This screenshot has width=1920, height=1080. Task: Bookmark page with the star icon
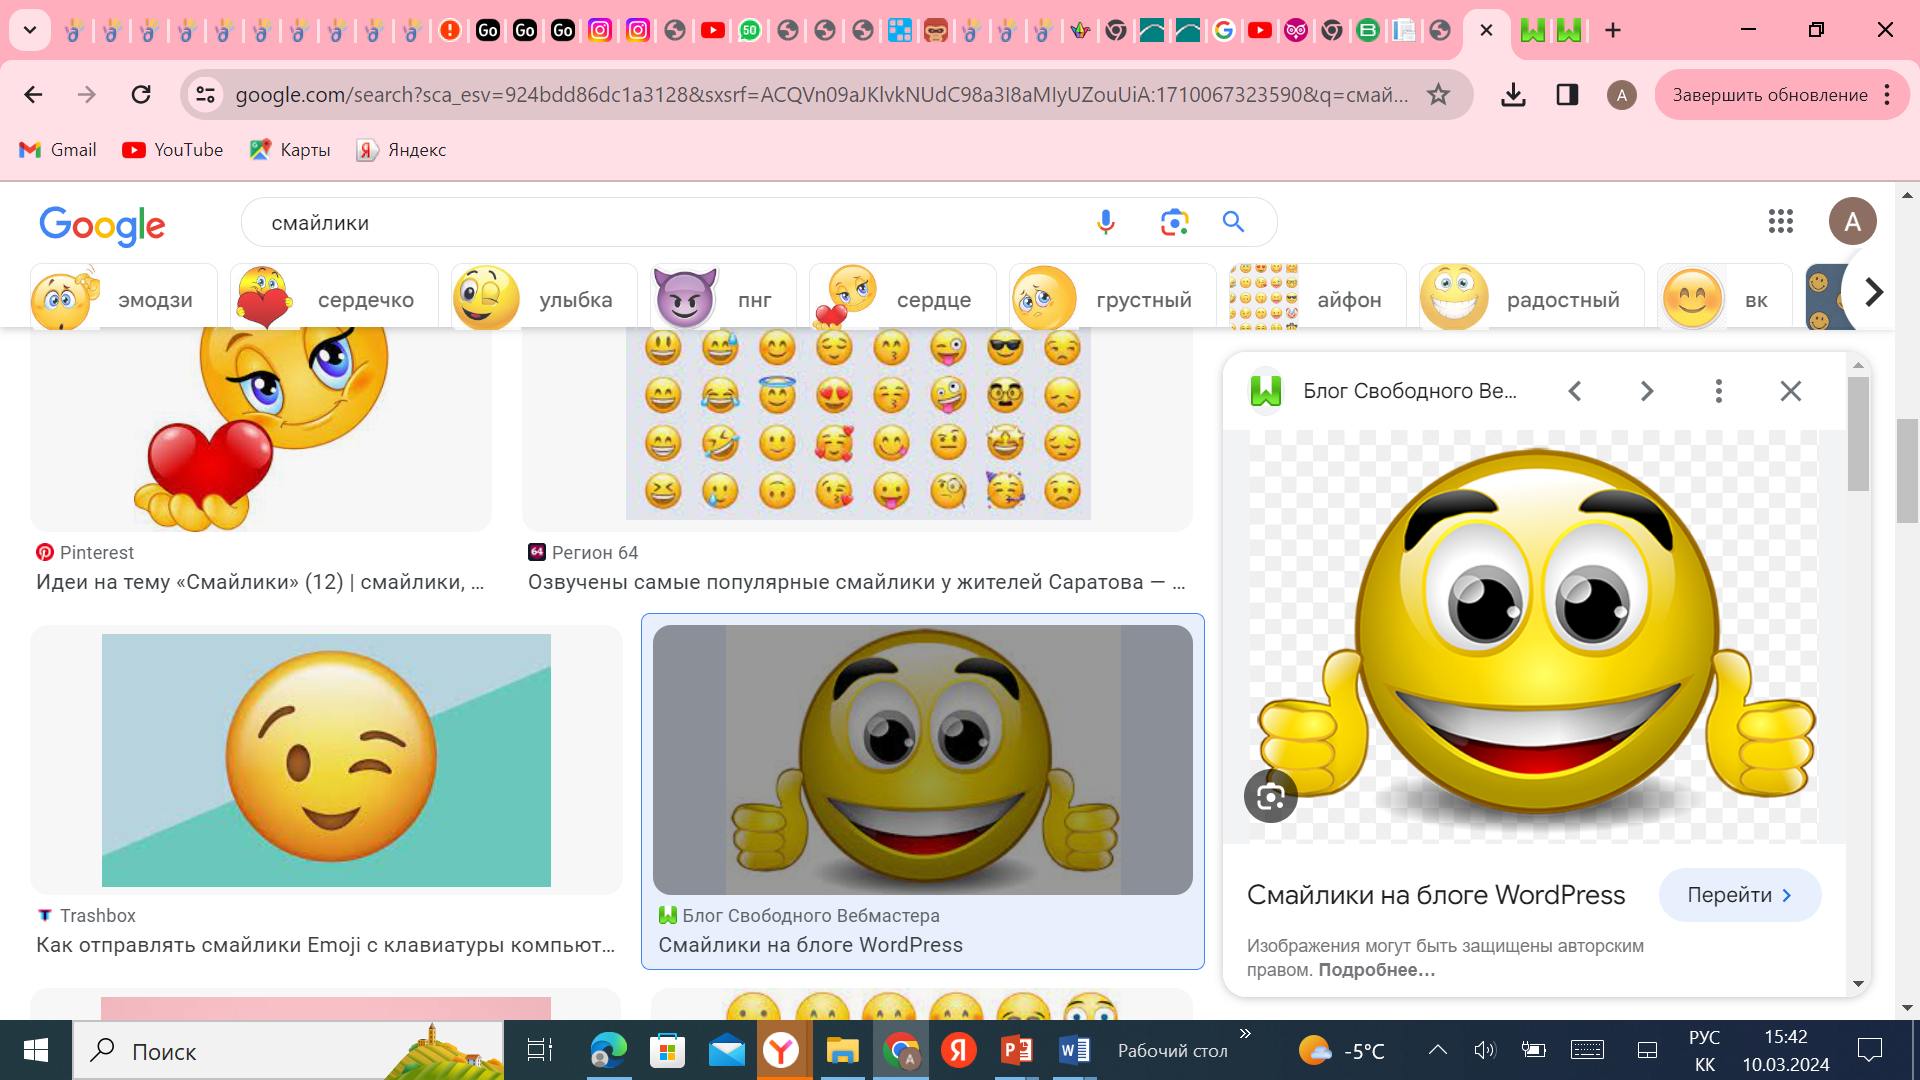(x=1438, y=95)
